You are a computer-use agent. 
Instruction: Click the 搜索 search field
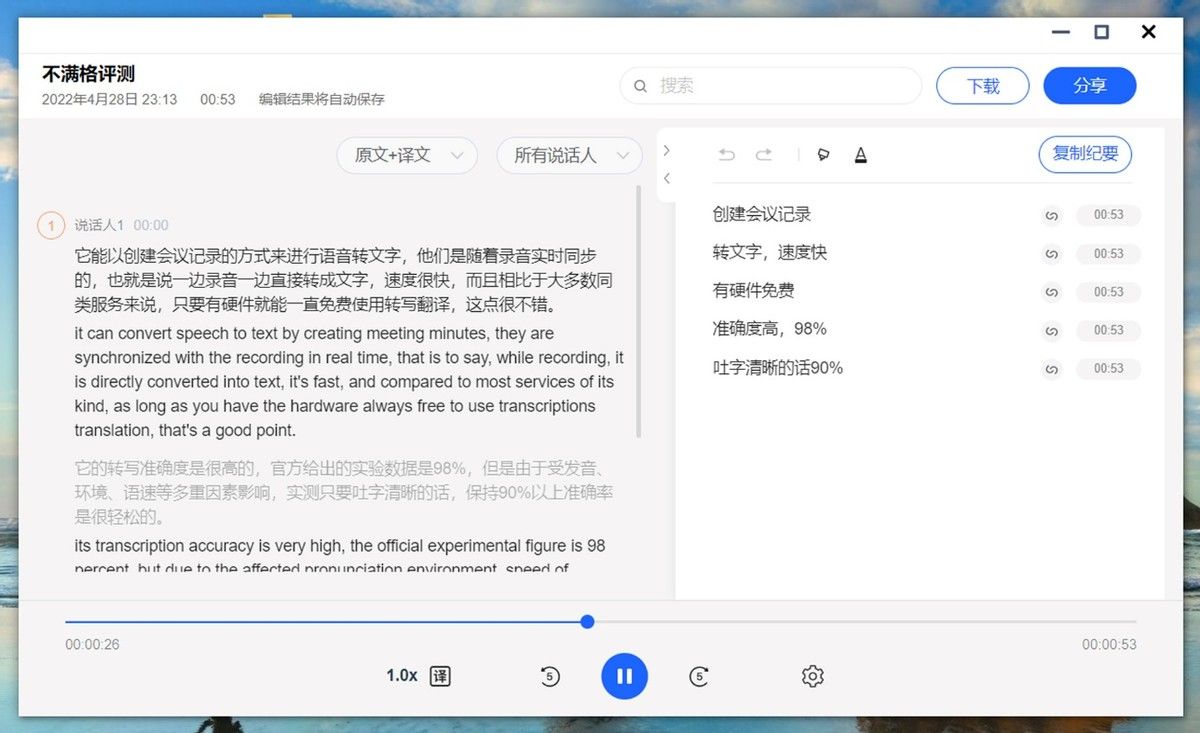pyautogui.click(x=771, y=86)
